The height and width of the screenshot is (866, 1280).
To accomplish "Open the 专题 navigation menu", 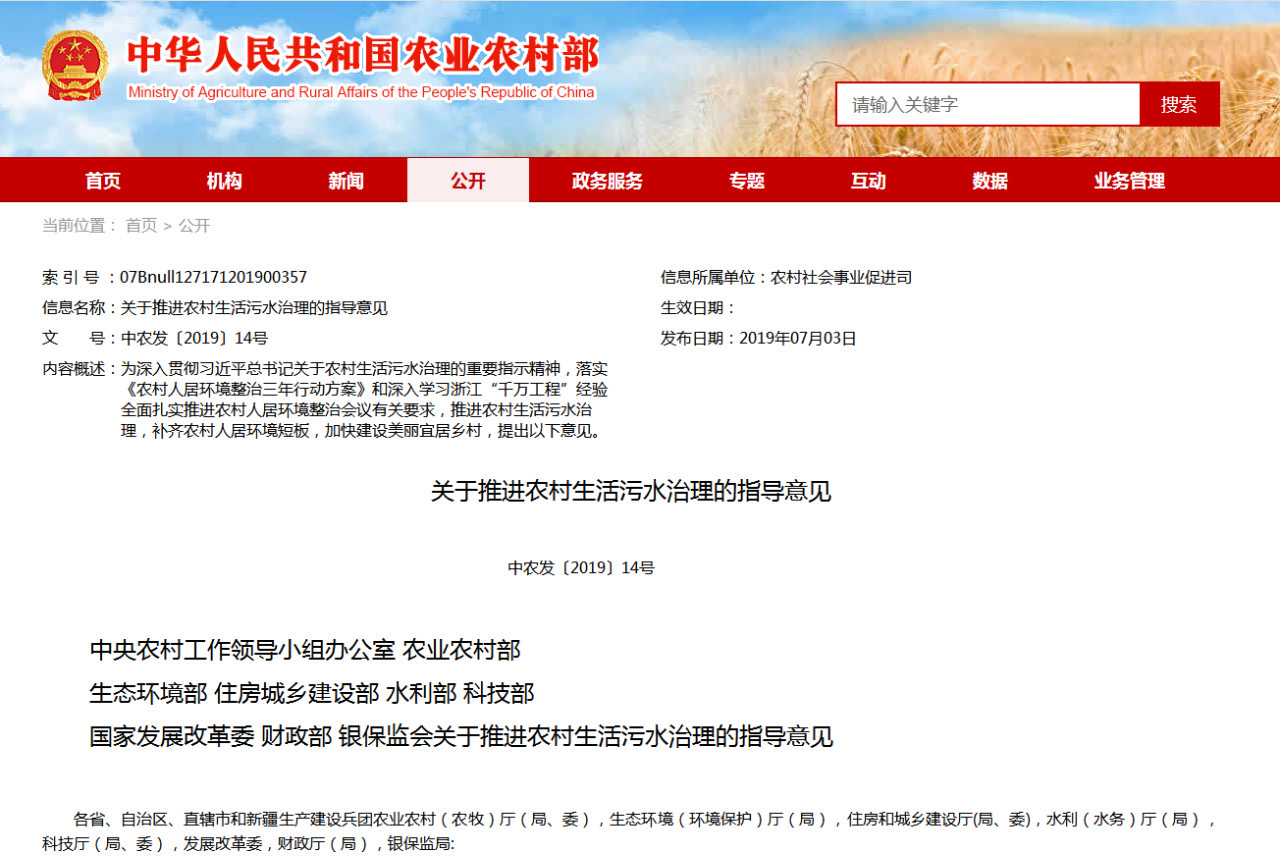I will click(745, 180).
